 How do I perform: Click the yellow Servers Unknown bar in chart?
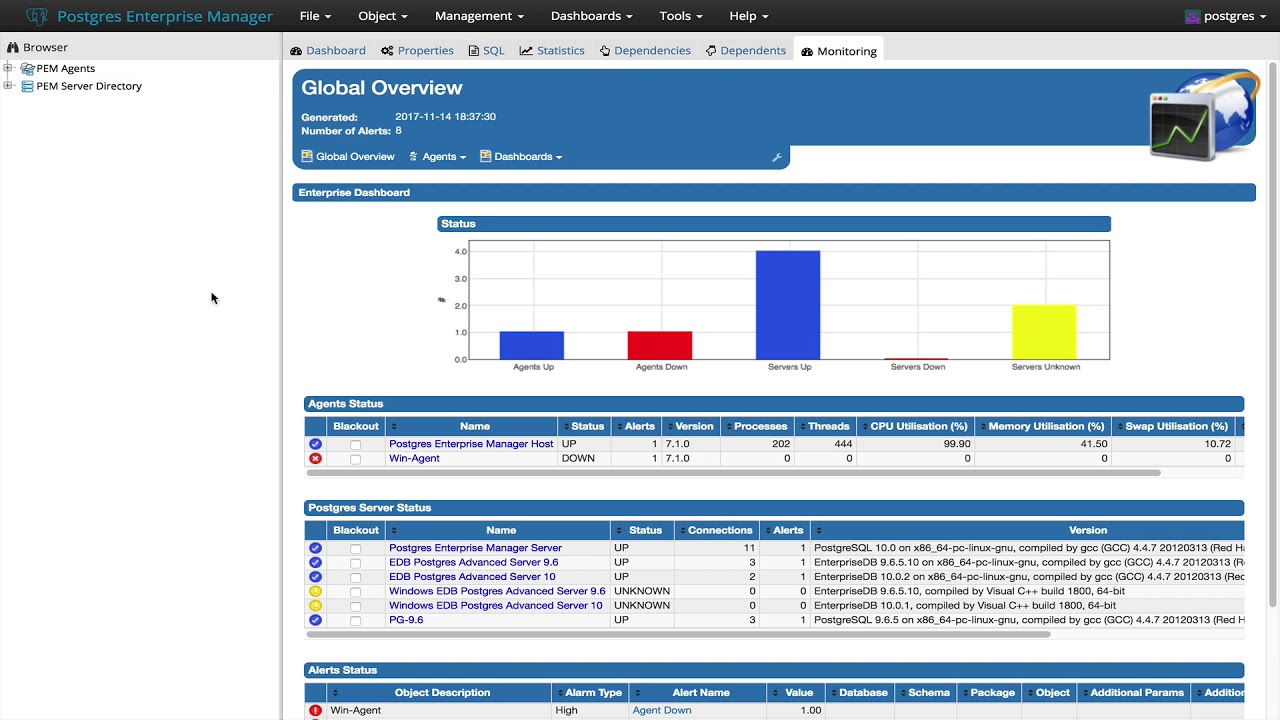(1044, 332)
